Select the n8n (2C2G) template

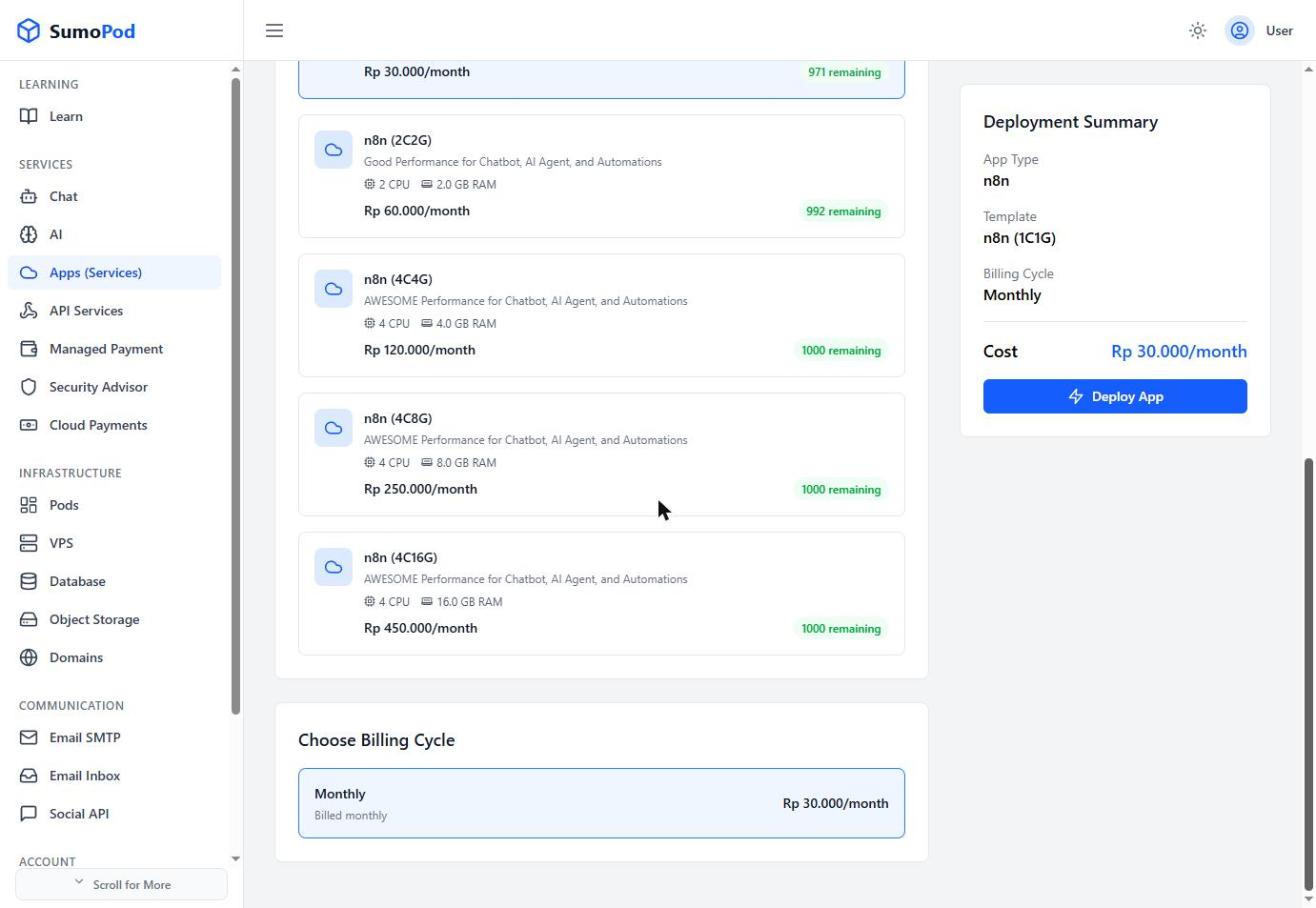pyautogui.click(x=601, y=176)
